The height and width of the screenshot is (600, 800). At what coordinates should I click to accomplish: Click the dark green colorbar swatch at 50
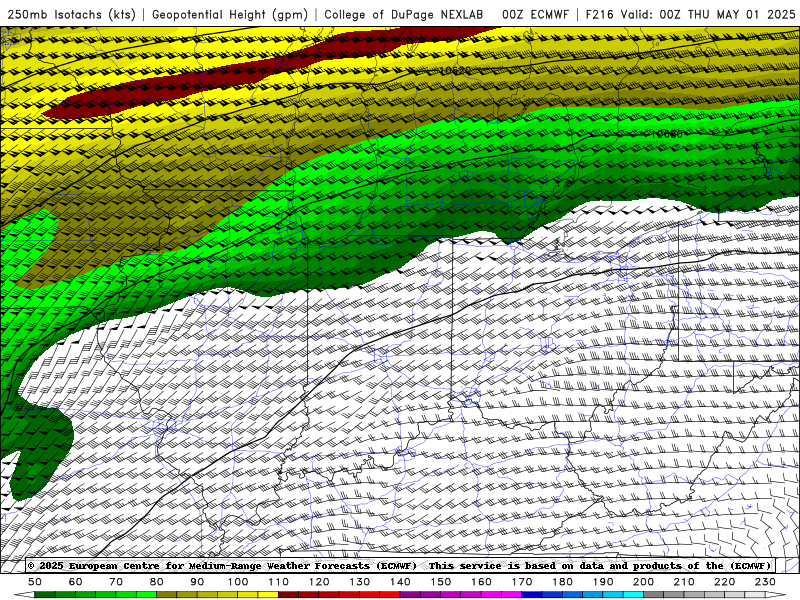point(45,595)
